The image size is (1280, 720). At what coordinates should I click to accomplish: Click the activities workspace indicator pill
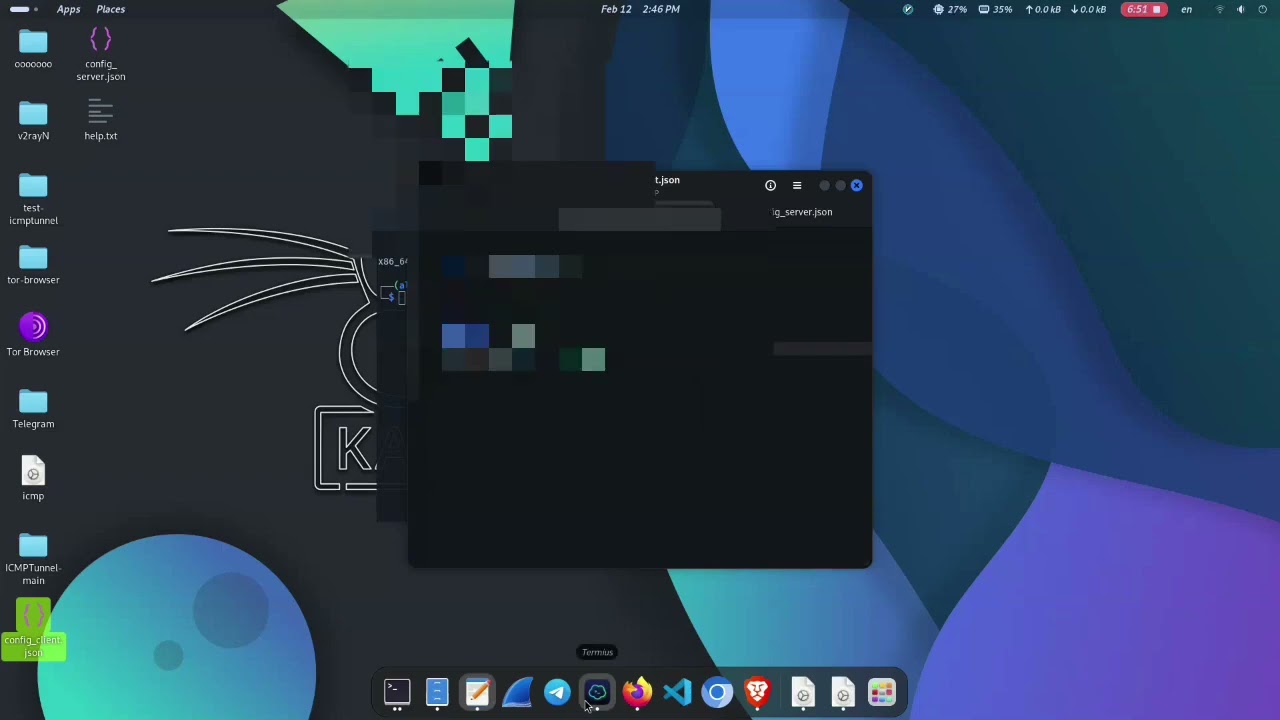pyautogui.click(x=24, y=9)
